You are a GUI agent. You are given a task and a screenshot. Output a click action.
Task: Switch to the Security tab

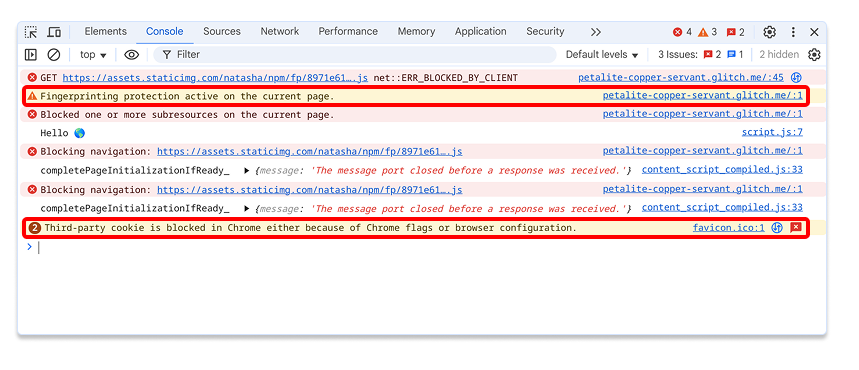[545, 32]
